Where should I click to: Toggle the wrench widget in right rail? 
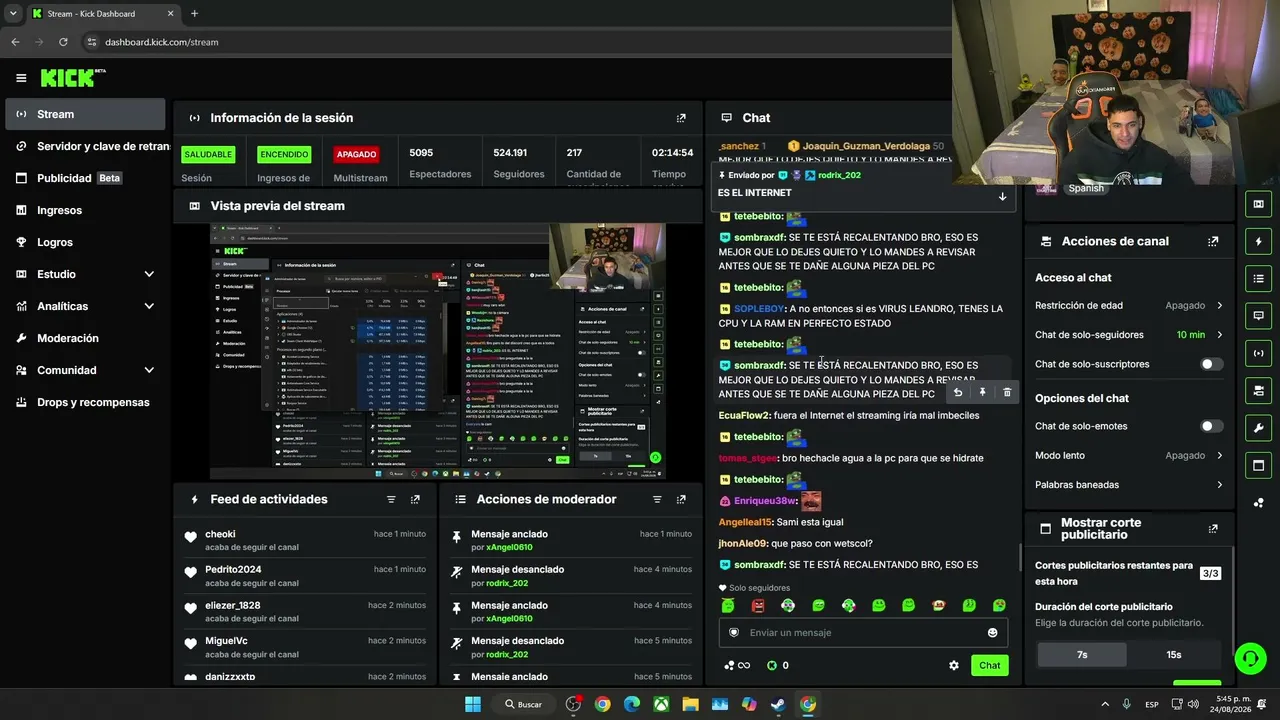point(1259,428)
